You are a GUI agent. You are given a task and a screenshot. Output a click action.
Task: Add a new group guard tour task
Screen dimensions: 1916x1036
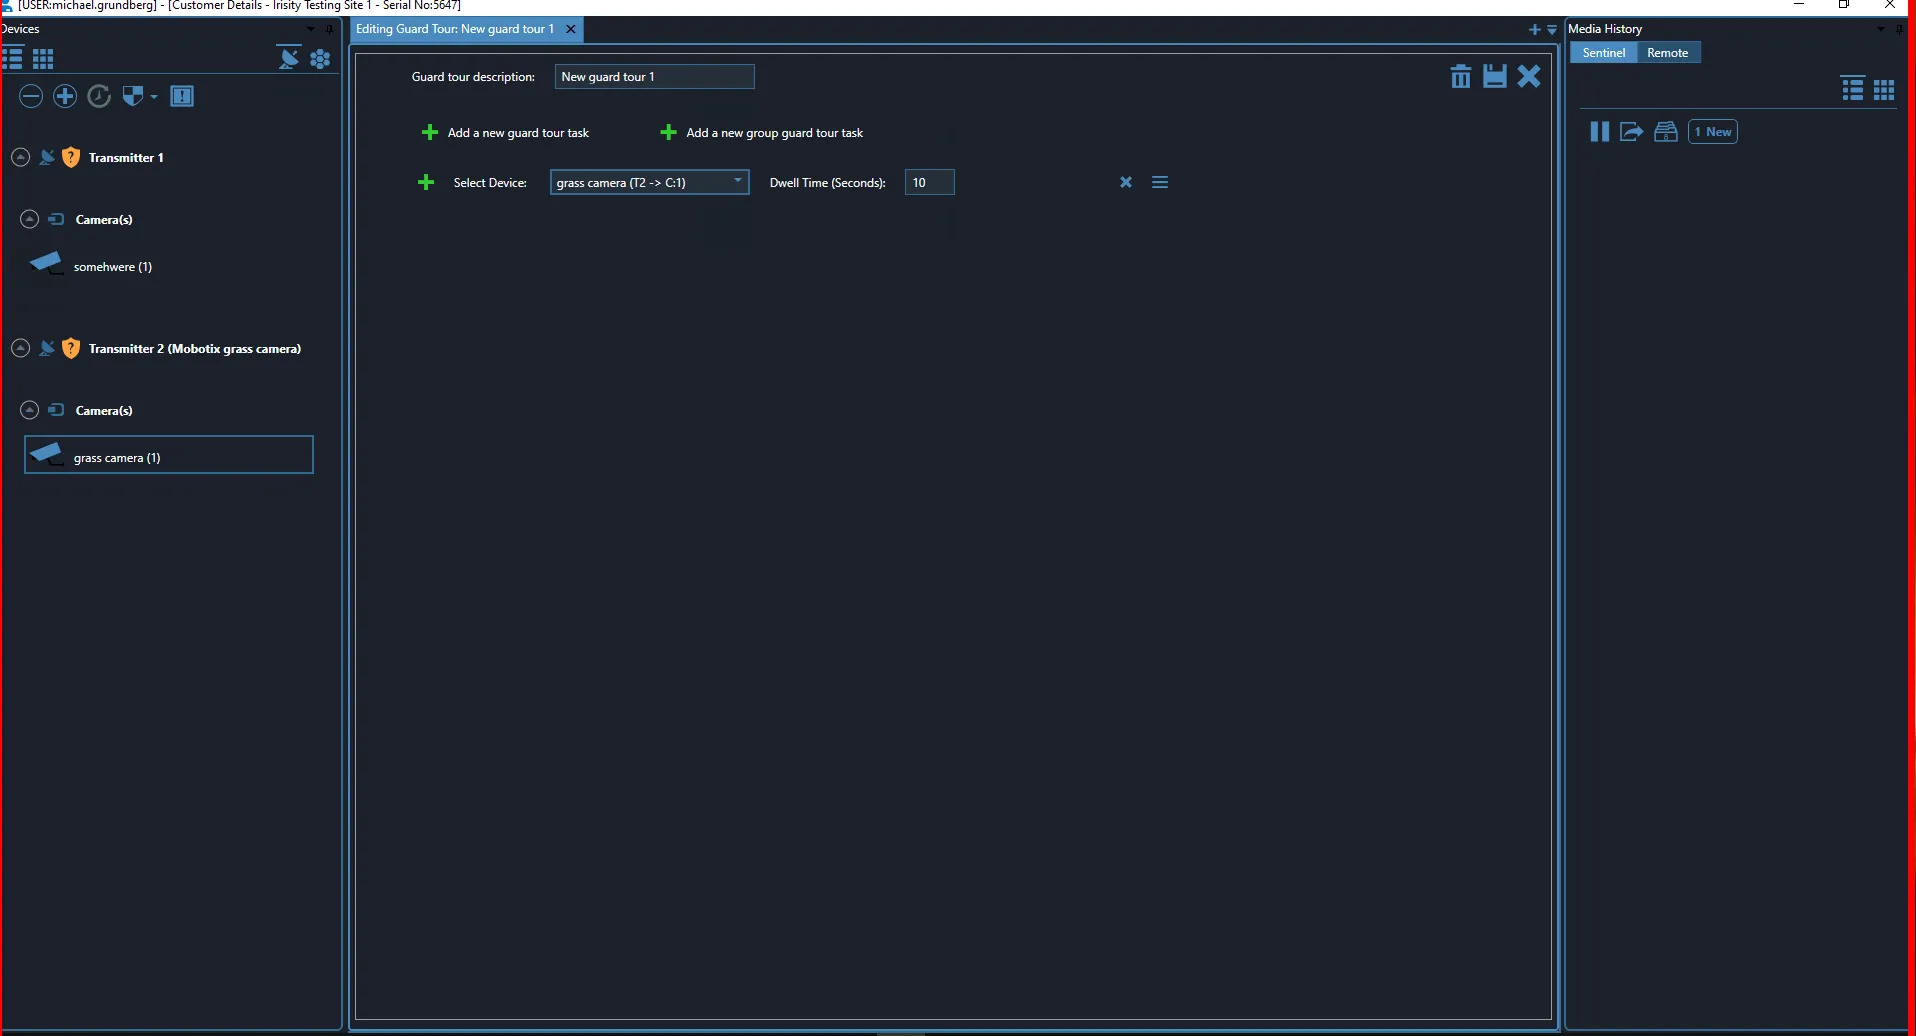(762, 132)
